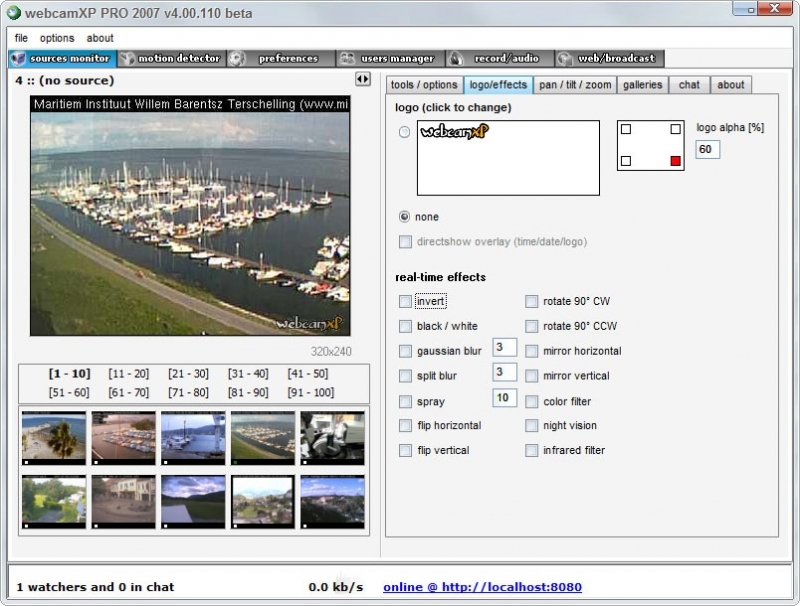Image resolution: width=800 pixels, height=606 pixels.
Task: Enable black / white effect
Action: pyautogui.click(x=405, y=326)
